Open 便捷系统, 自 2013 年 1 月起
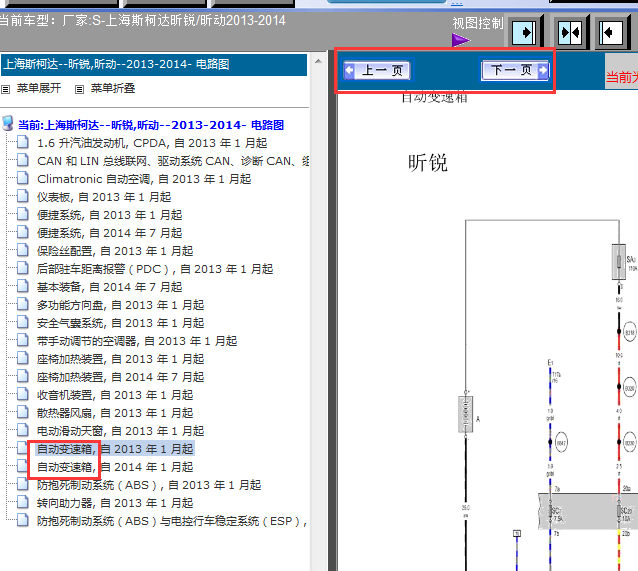 click(x=109, y=215)
